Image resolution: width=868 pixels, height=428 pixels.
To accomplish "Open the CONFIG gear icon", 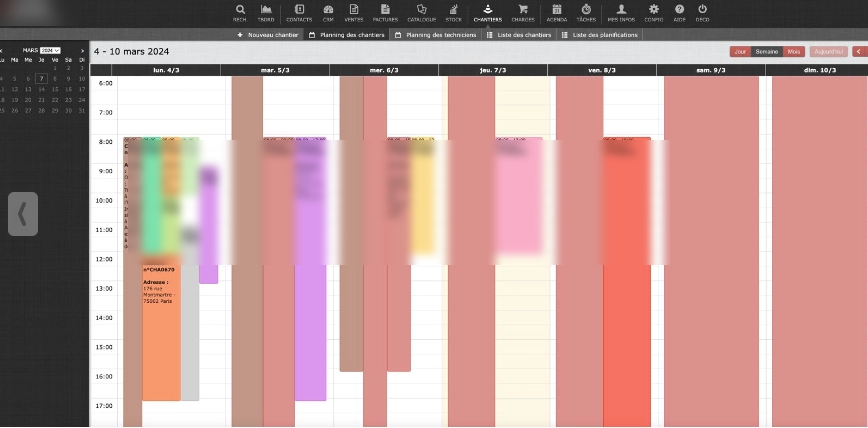I will click(x=654, y=13).
